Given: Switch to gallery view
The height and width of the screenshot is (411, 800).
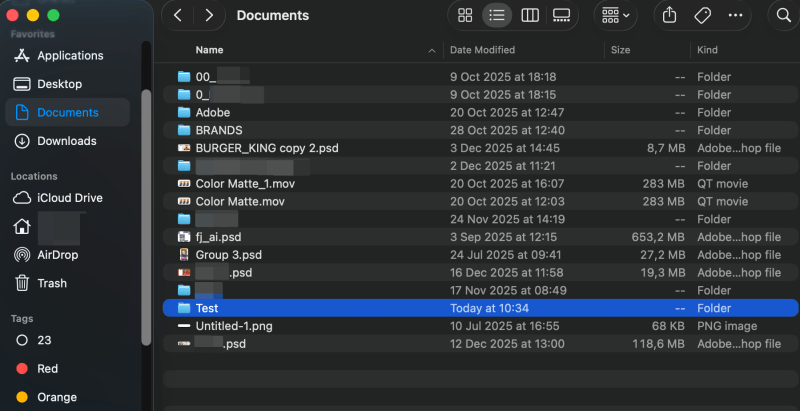Looking at the screenshot, I should (x=561, y=15).
